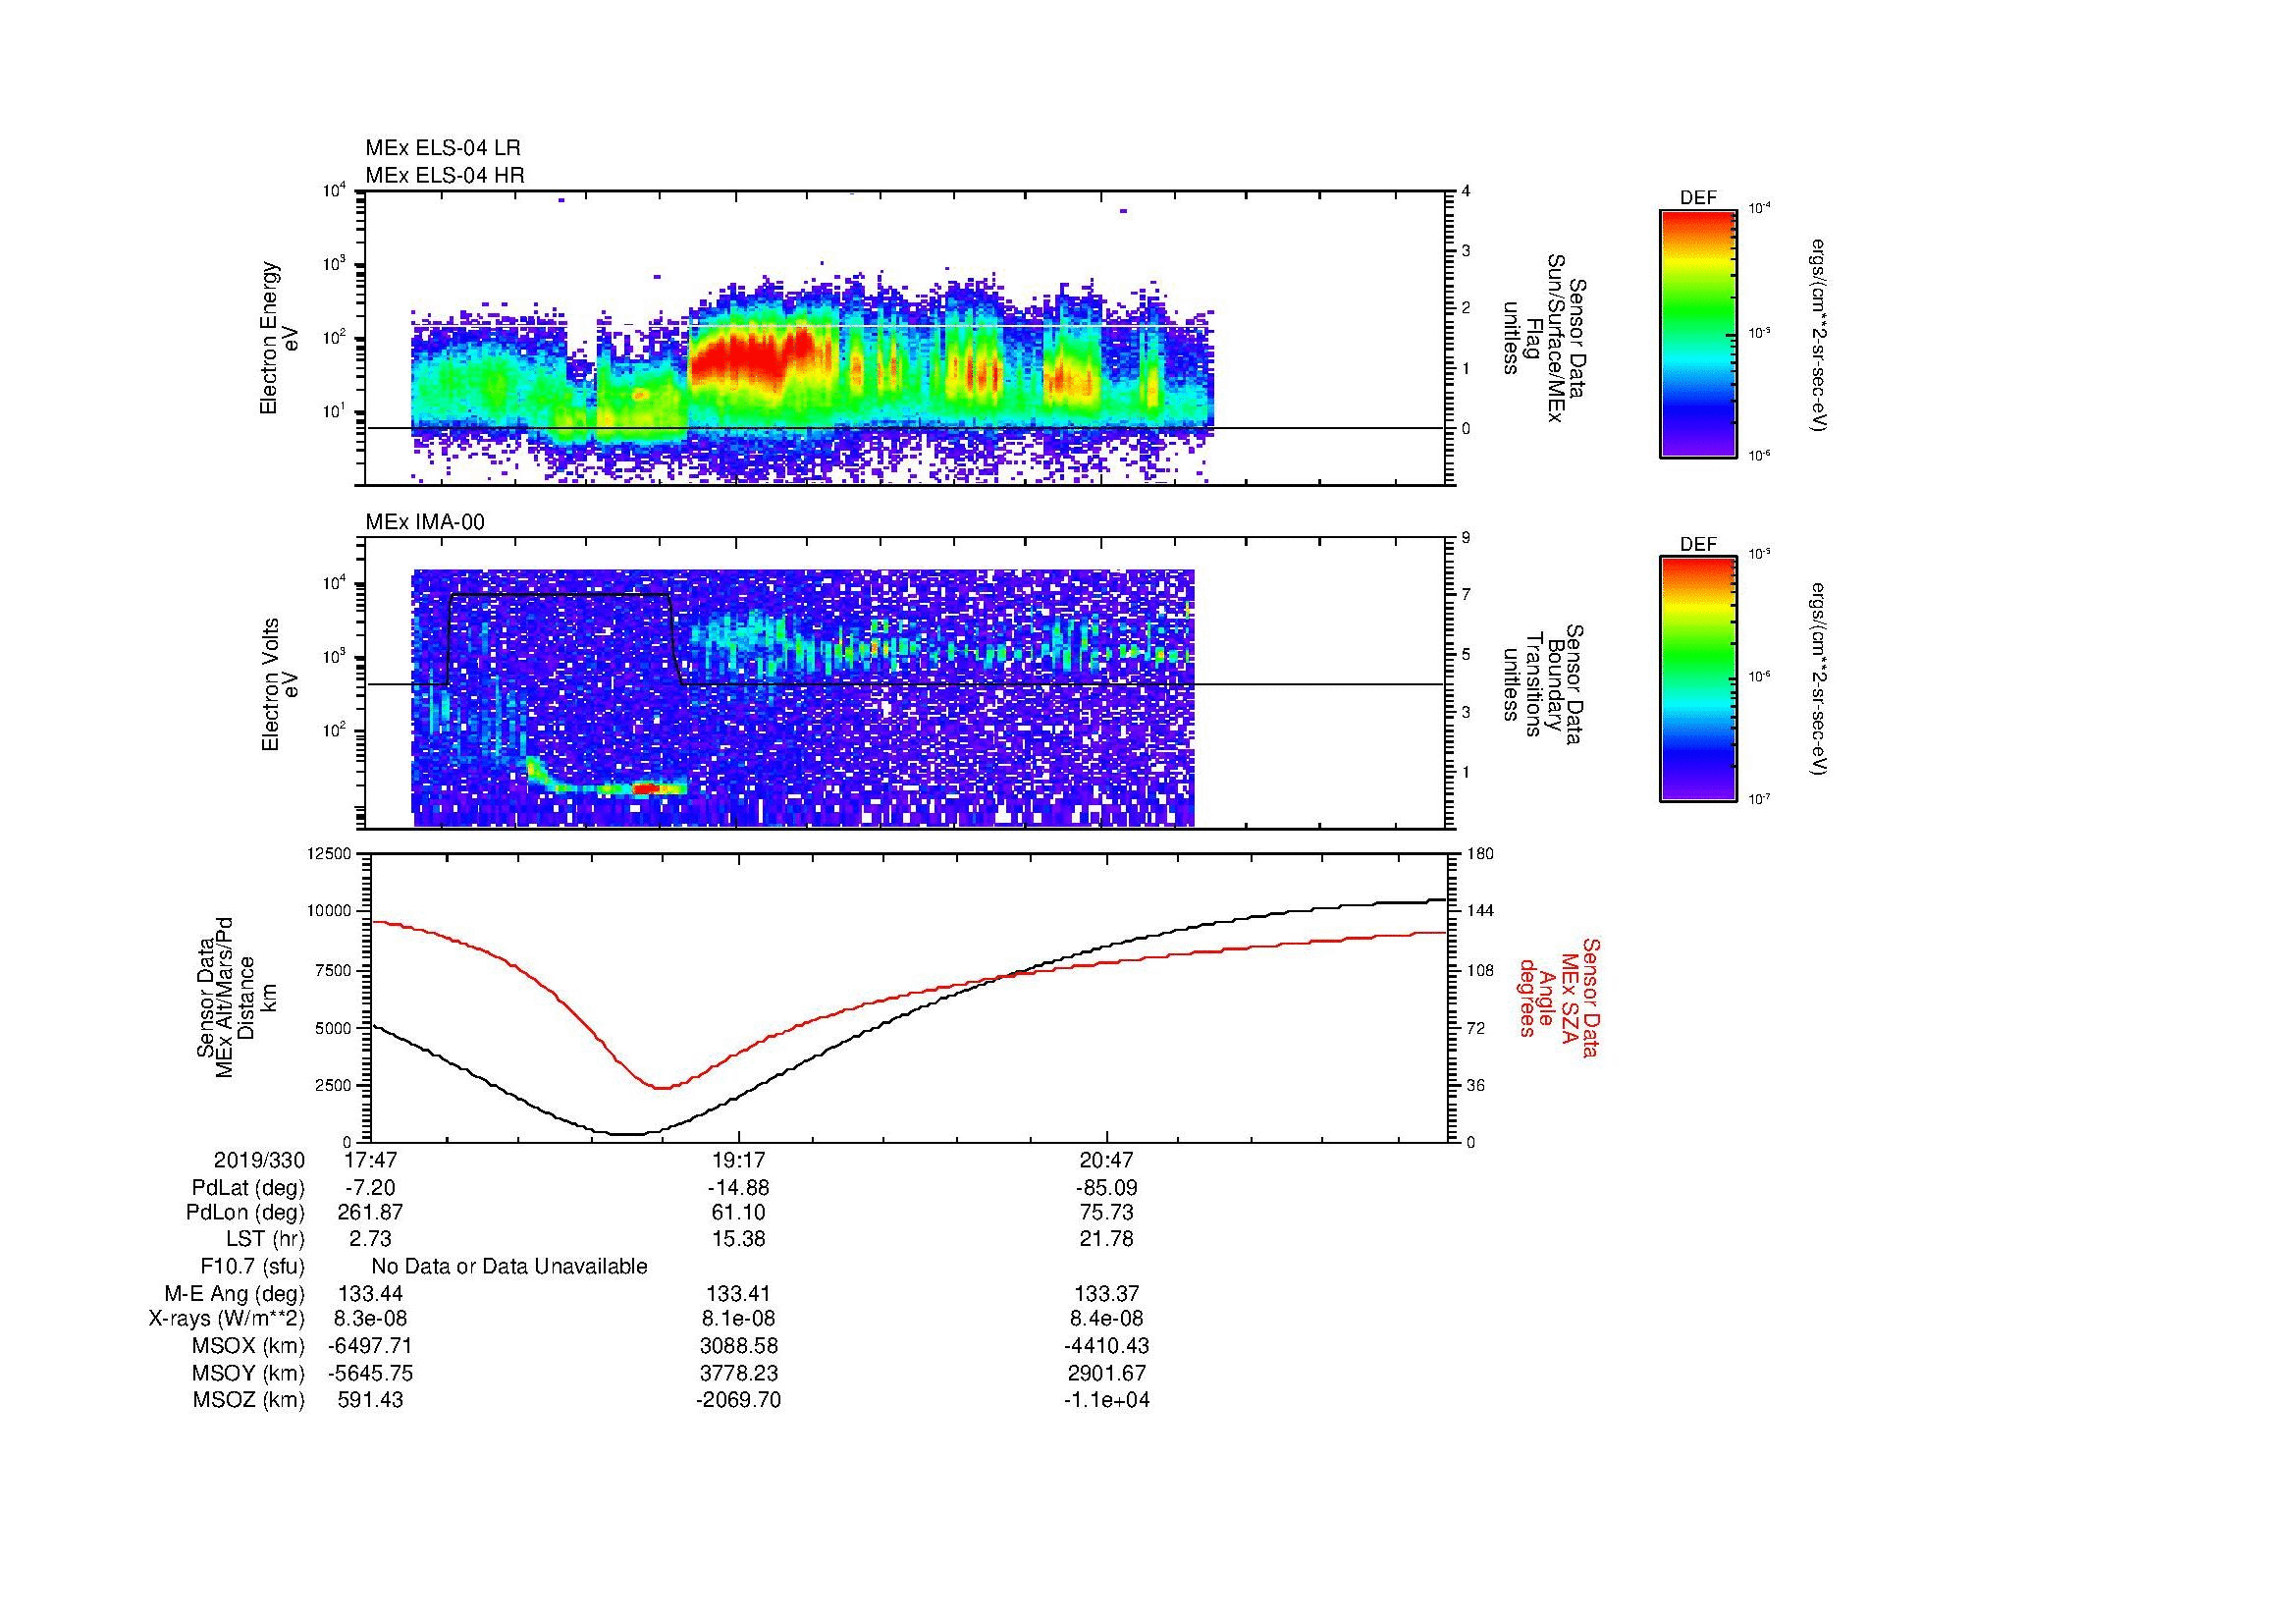Click the PdLon value 61.10
Image resolution: width=2296 pixels, height=1623 pixels.
point(739,1213)
